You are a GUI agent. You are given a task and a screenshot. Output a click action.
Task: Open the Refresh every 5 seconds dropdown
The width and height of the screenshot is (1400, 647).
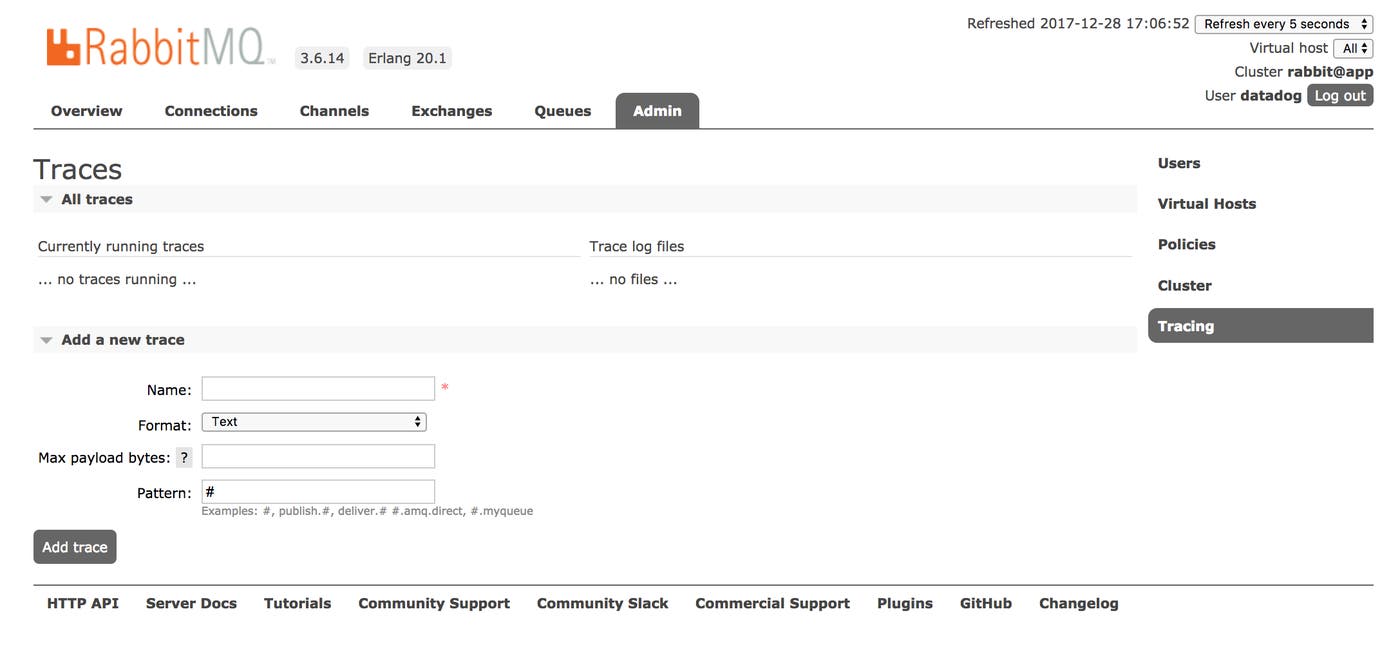click(1284, 23)
